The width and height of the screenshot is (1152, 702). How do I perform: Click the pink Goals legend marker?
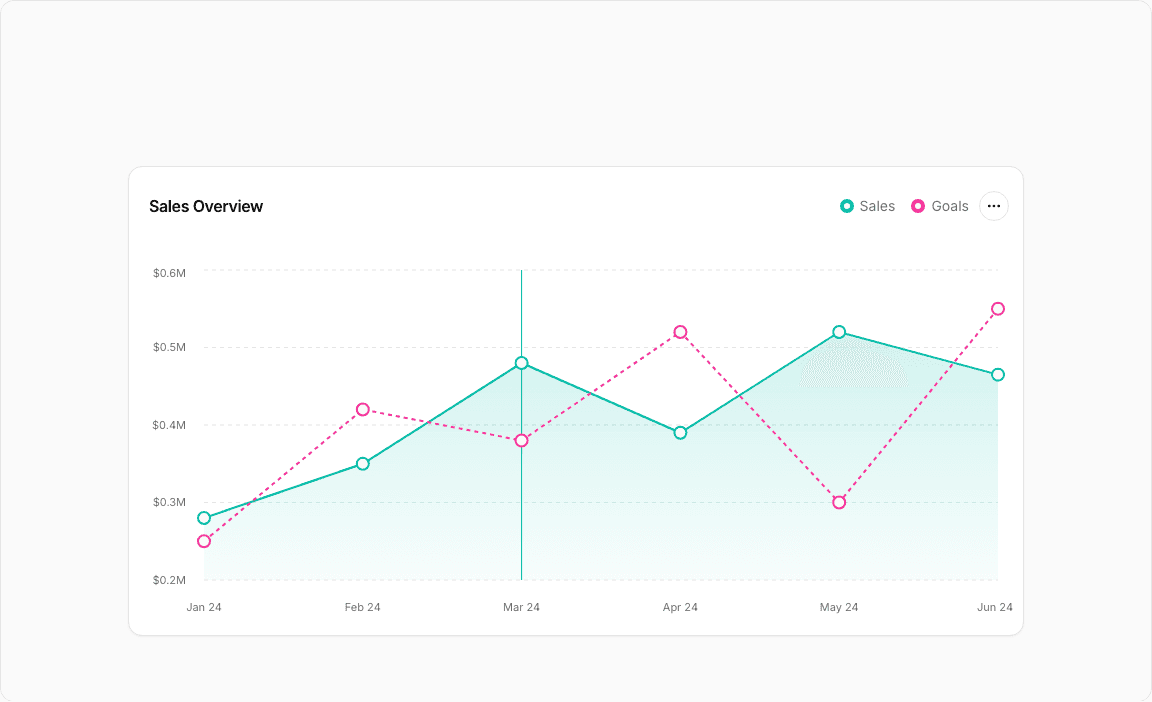coord(918,206)
